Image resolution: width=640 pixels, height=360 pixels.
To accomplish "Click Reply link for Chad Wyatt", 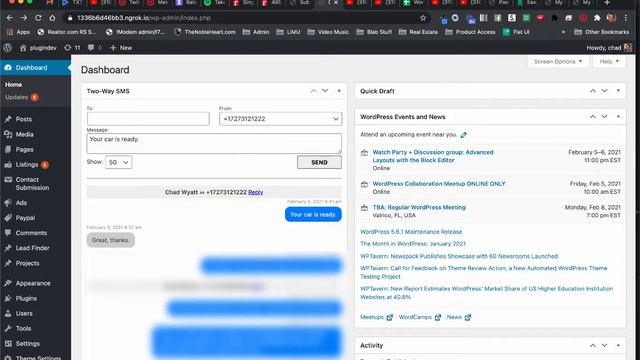I will (256, 192).
